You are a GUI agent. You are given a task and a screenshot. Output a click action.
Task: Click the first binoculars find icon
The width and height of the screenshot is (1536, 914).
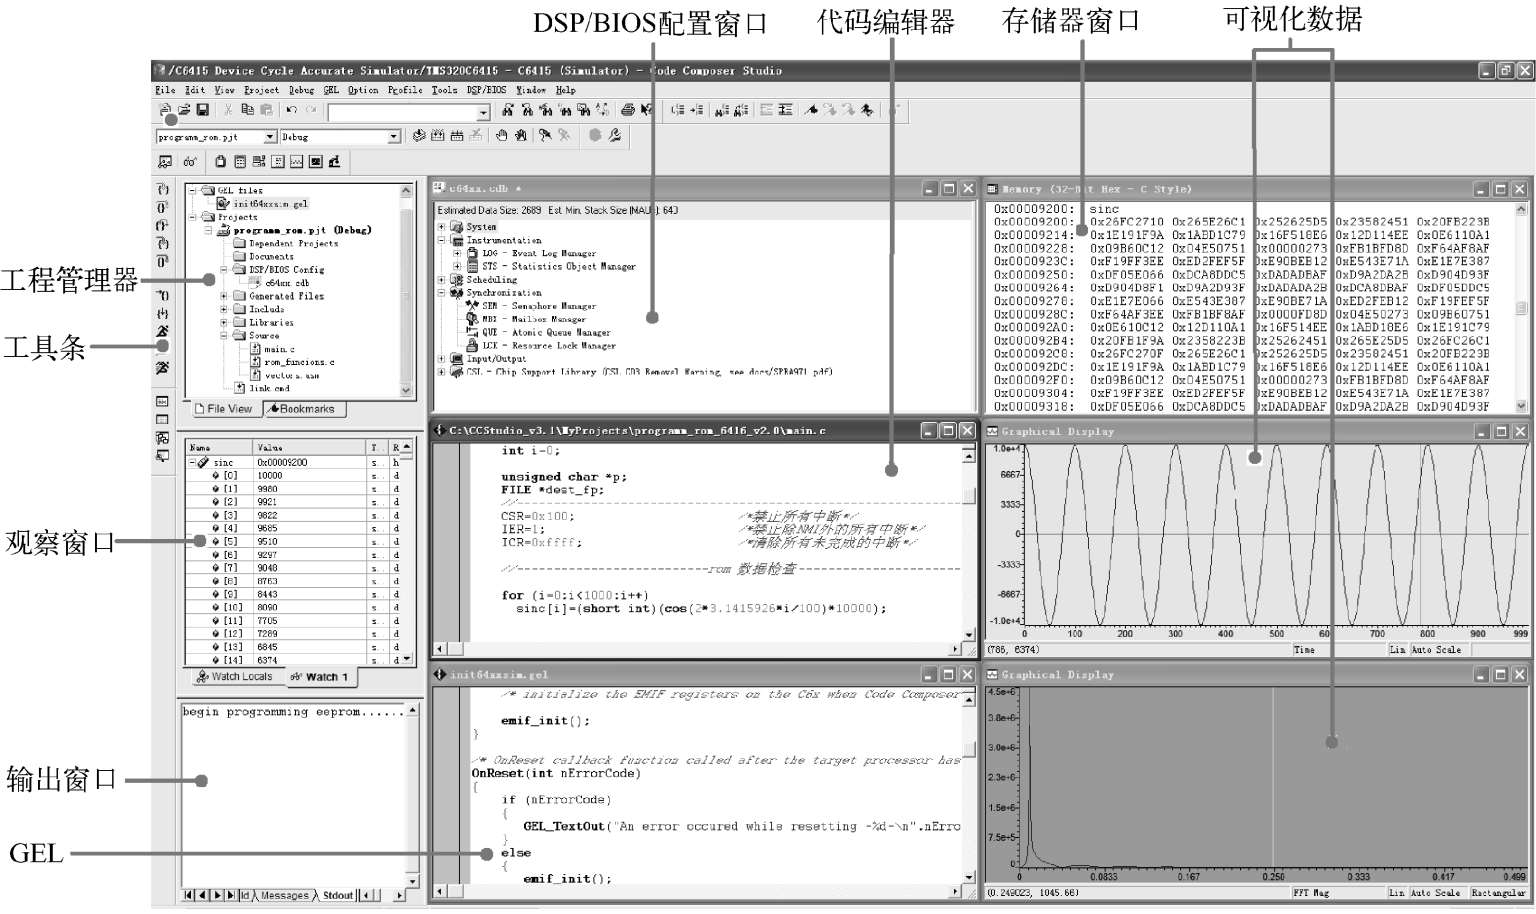(507, 110)
